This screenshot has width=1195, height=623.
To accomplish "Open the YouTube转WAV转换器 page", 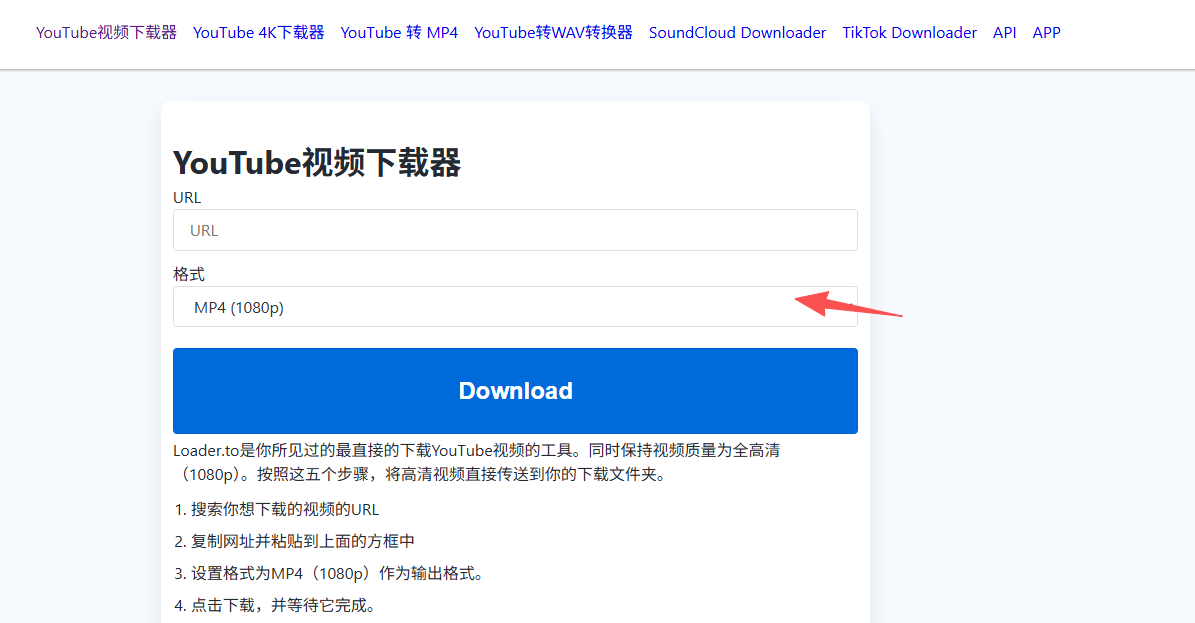I will [x=553, y=32].
